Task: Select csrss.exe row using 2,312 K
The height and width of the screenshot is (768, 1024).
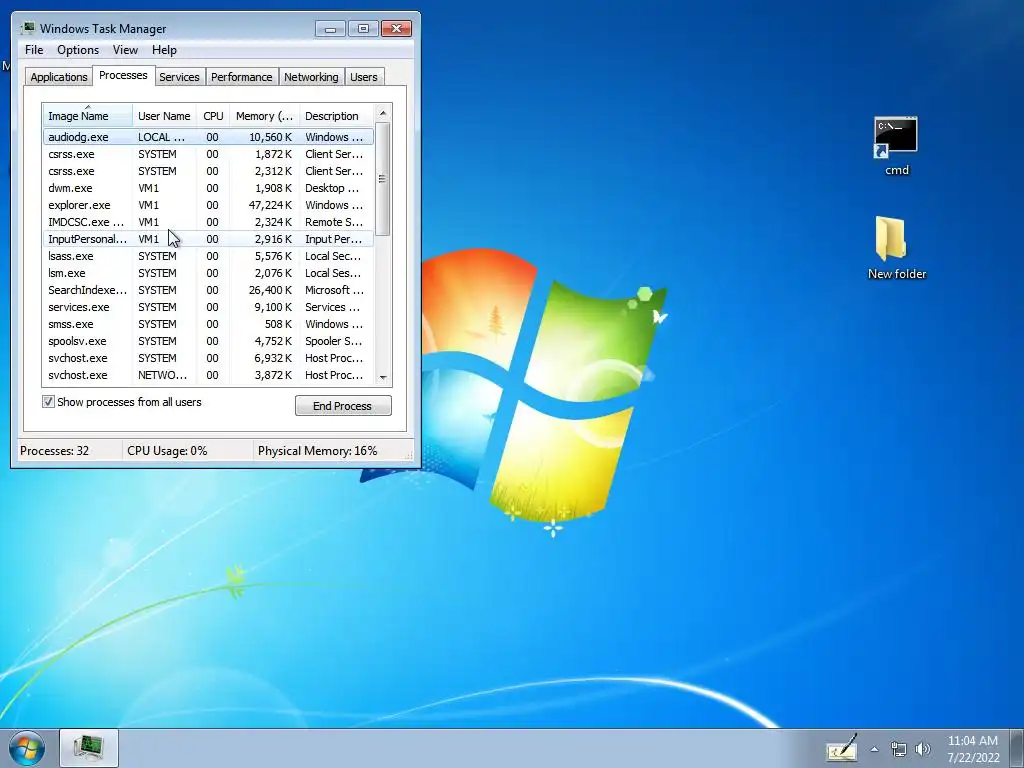Action: coord(208,170)
